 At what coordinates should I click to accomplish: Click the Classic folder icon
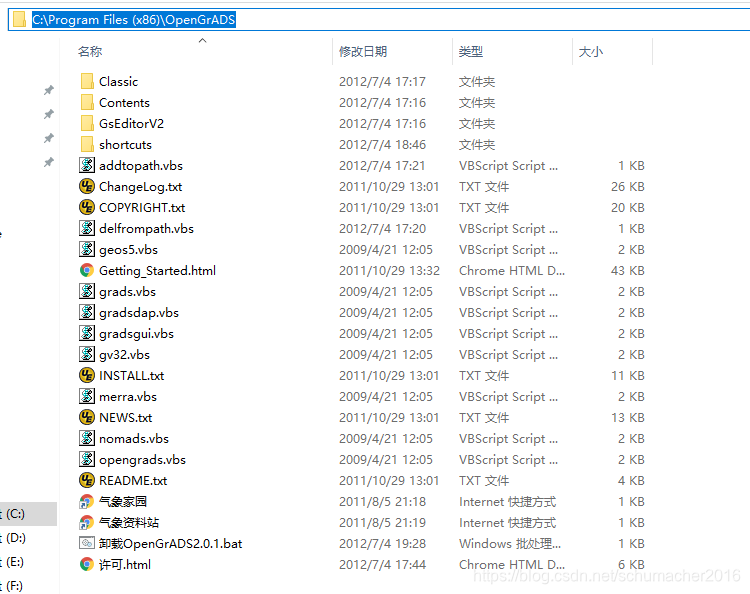coord(87,81)
